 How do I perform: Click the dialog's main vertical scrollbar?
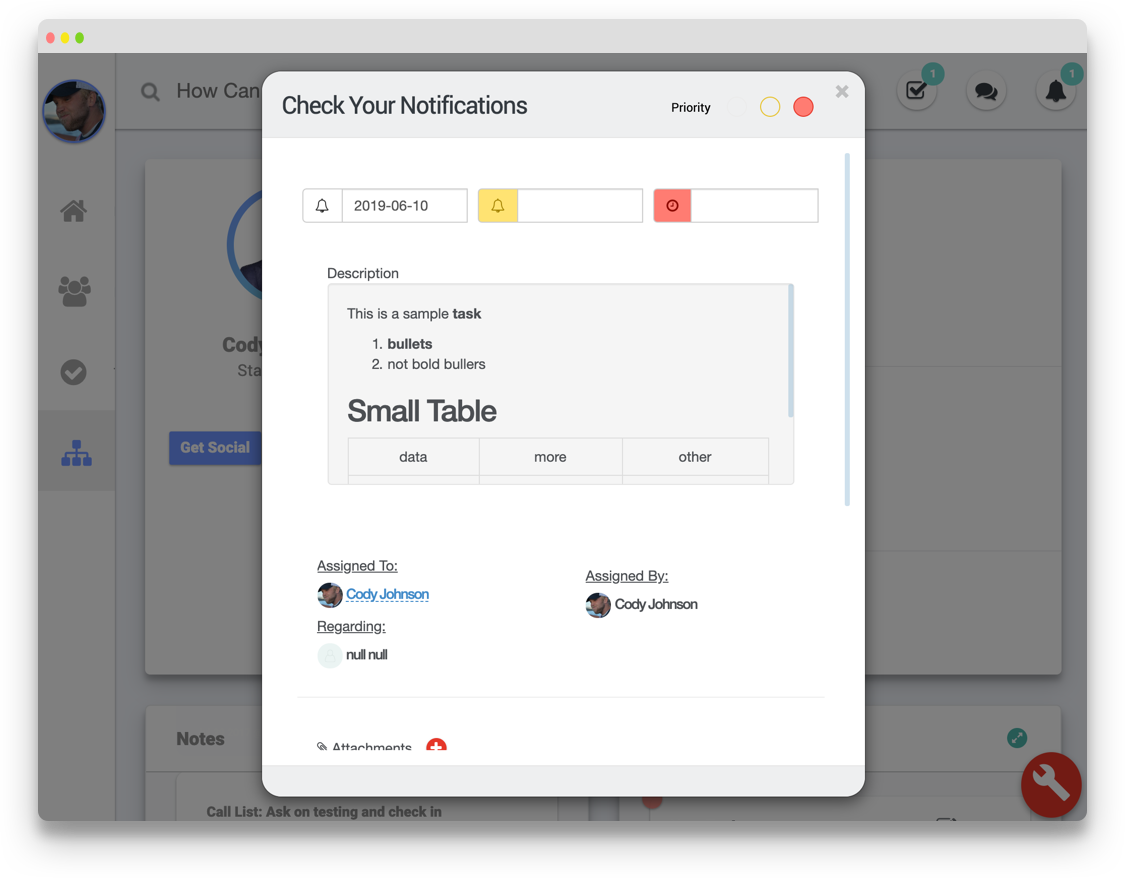[x=847, y=329]
